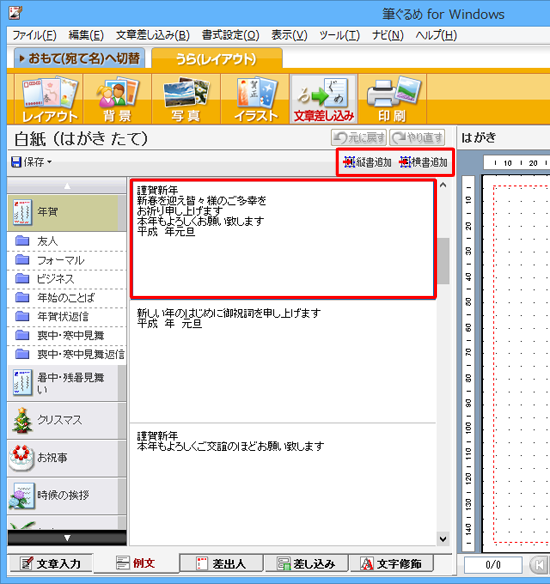Screen dimensions: 550x584
Task: Click the やり直す redo button
Action: point(417,138)
